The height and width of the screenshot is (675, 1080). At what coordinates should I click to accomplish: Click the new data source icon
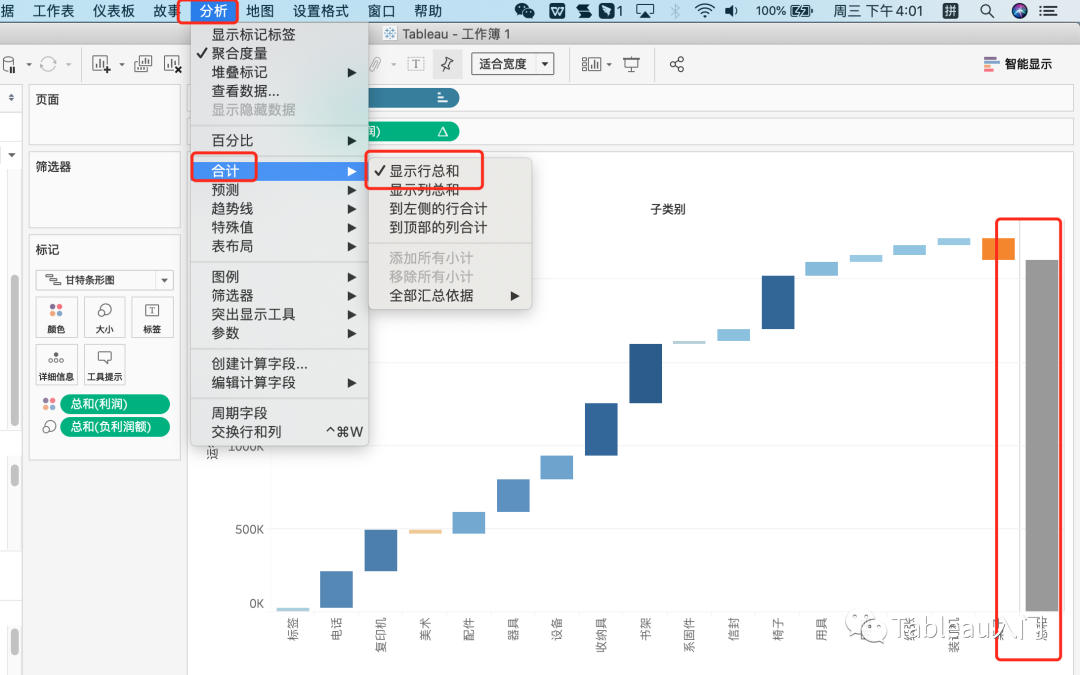10,65
